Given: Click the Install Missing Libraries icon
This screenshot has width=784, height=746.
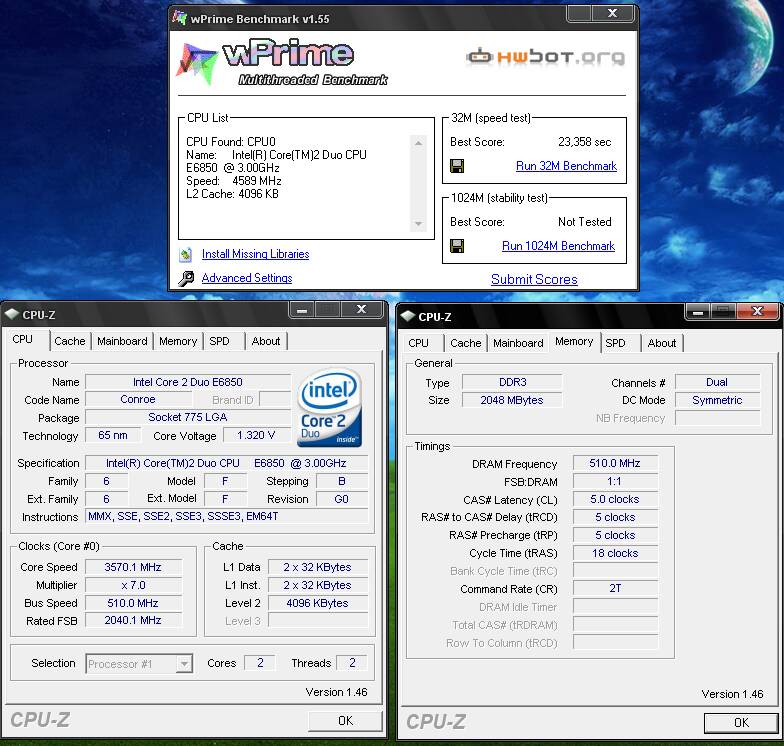Looking at the screenshot, I should [186, 254].
